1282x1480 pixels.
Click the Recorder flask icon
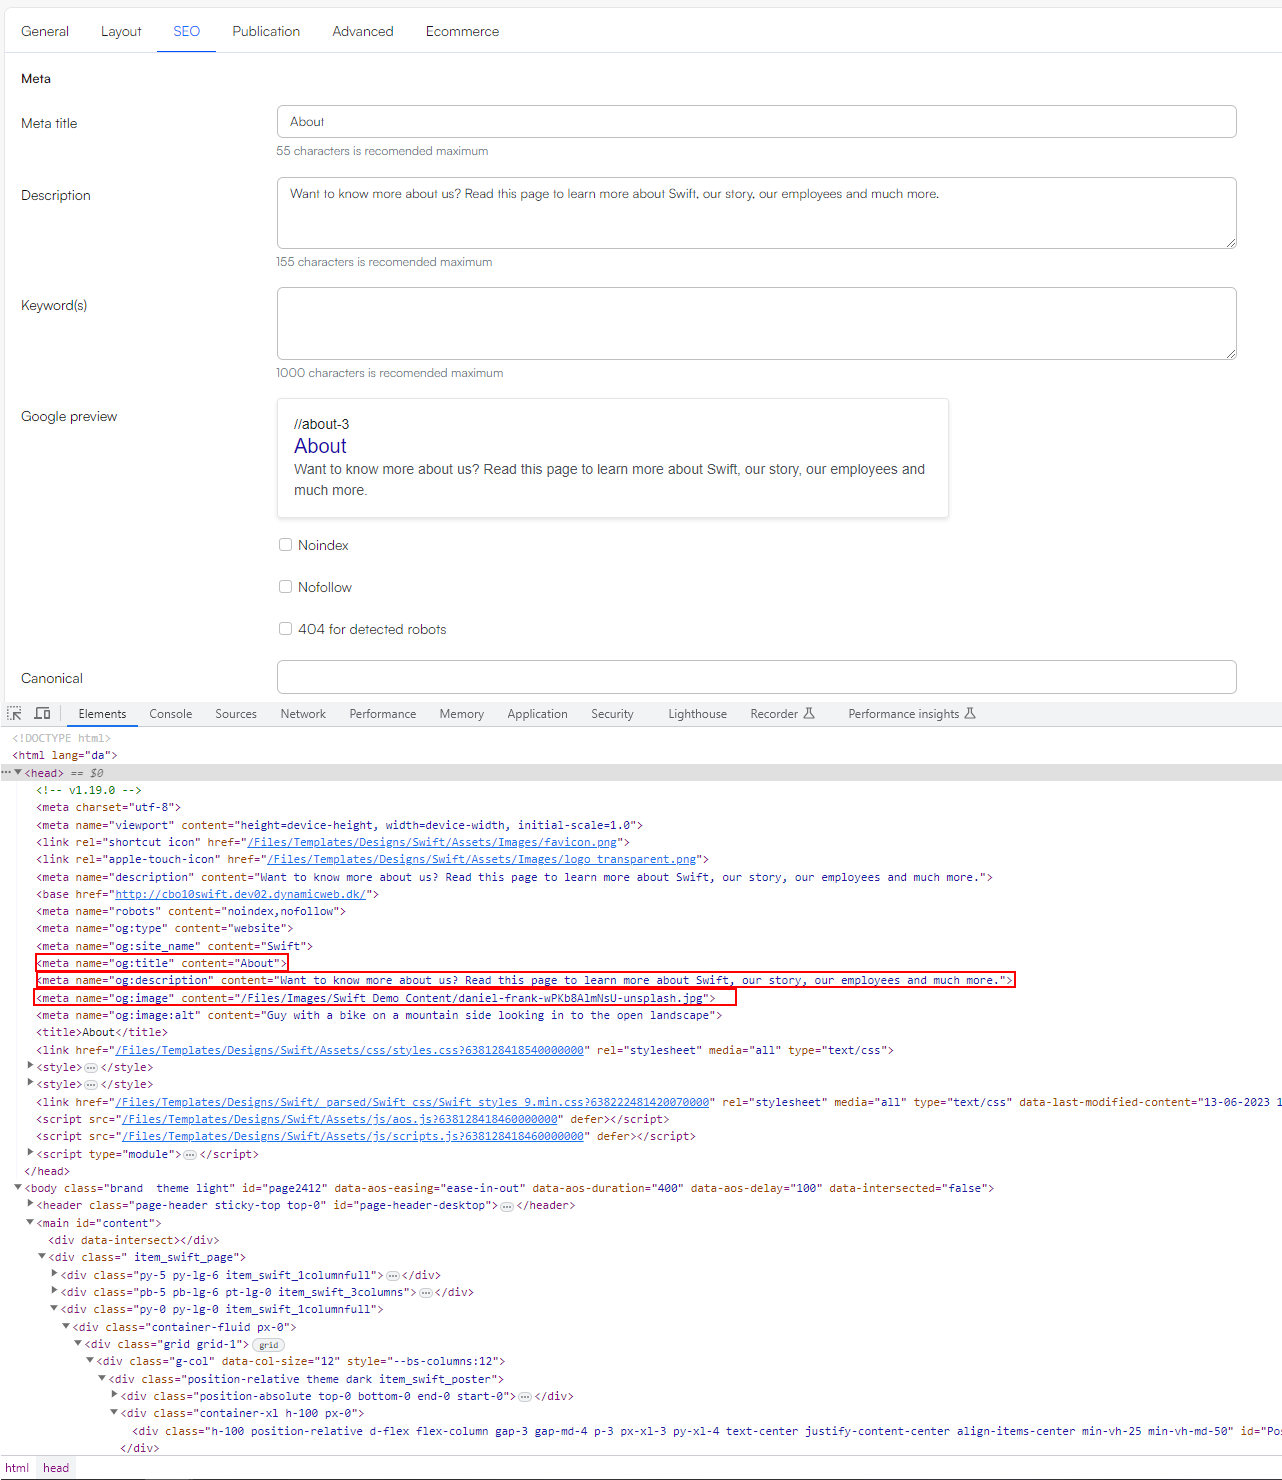[x=809, y=714]
